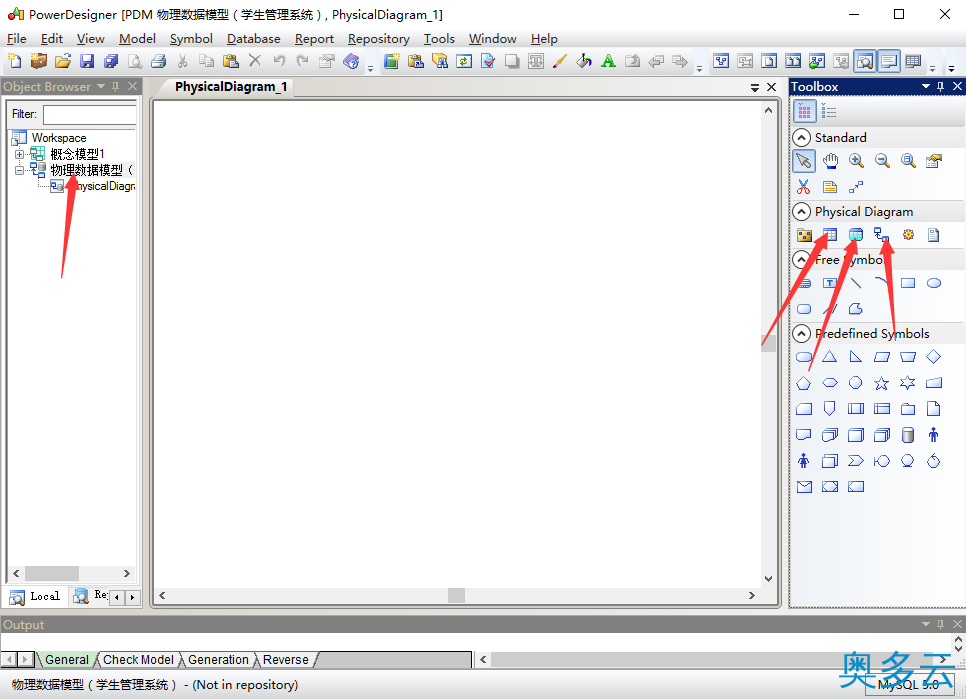Switch to the Reverse output tab
Image resolution: width=966 pixels, height=699 pixels.
tap(285, 660)
